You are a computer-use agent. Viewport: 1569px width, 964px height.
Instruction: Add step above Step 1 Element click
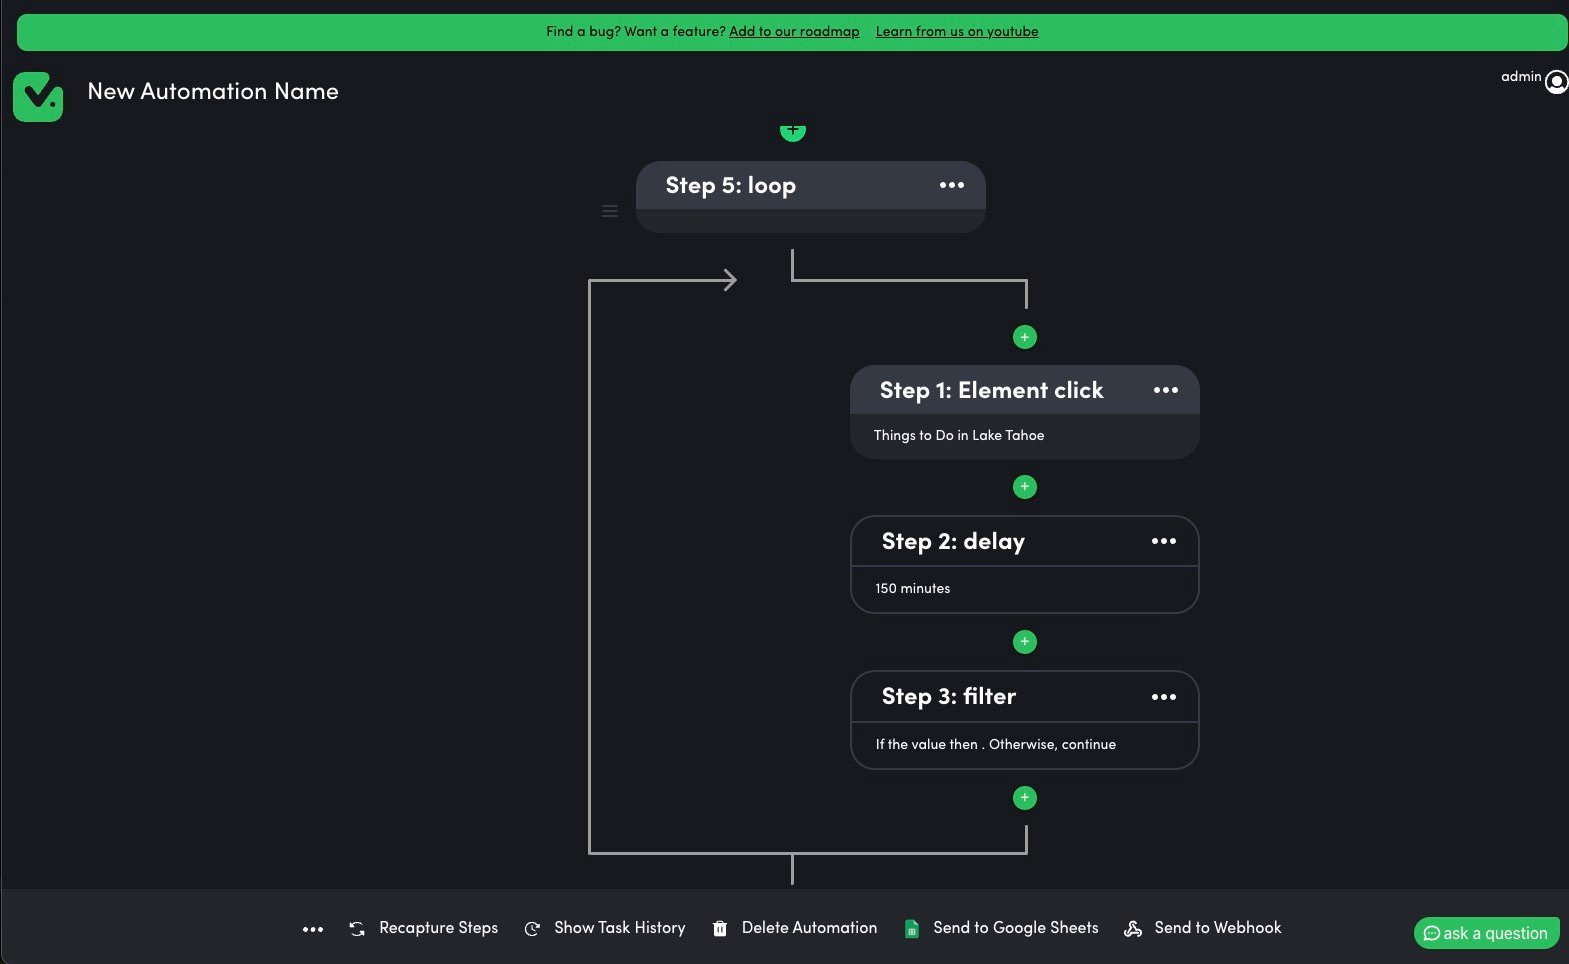1024,337
